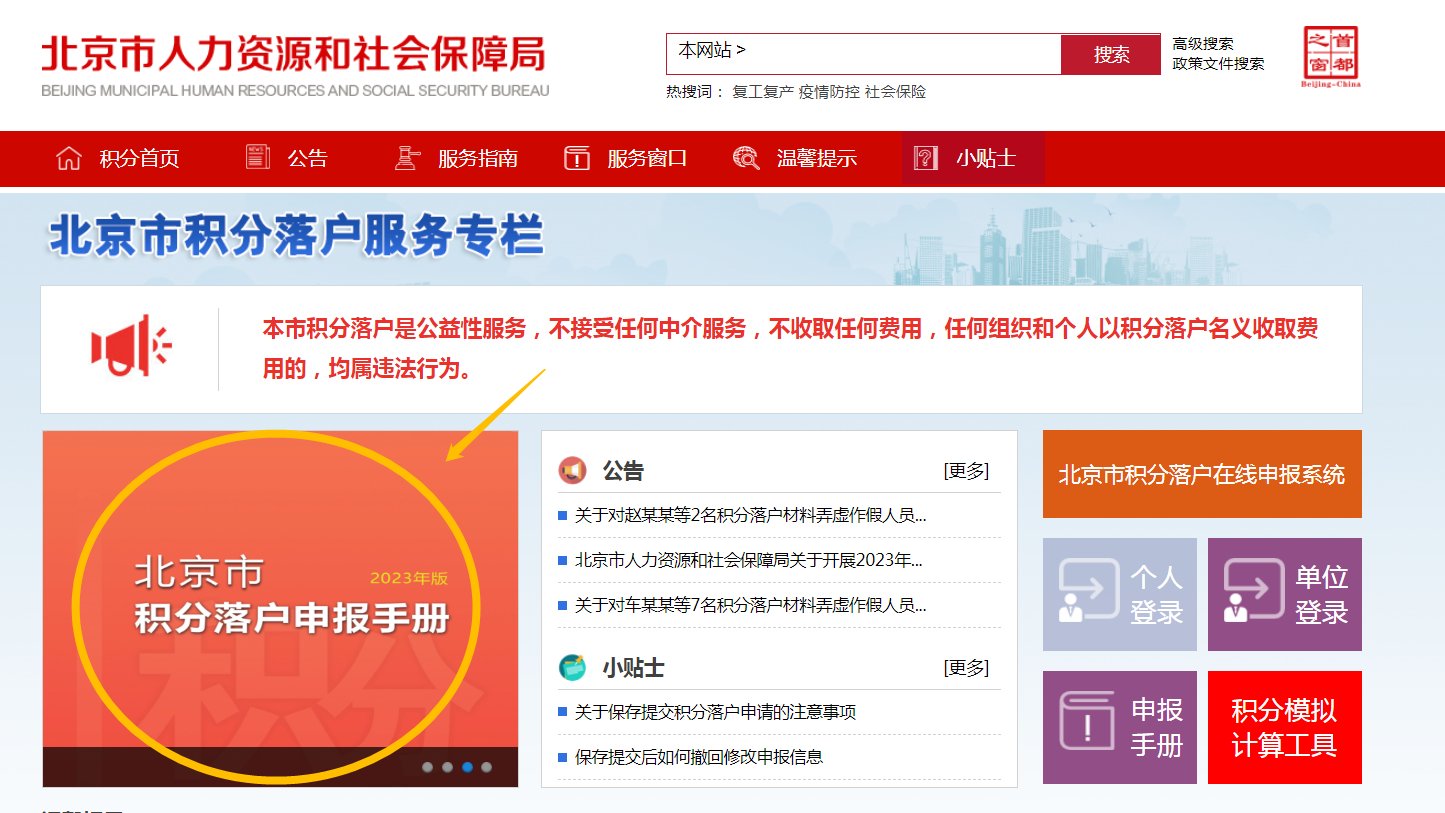1445x813 pixels.
Task: Click hot search term 复工复产
Action: pos(763,92)
